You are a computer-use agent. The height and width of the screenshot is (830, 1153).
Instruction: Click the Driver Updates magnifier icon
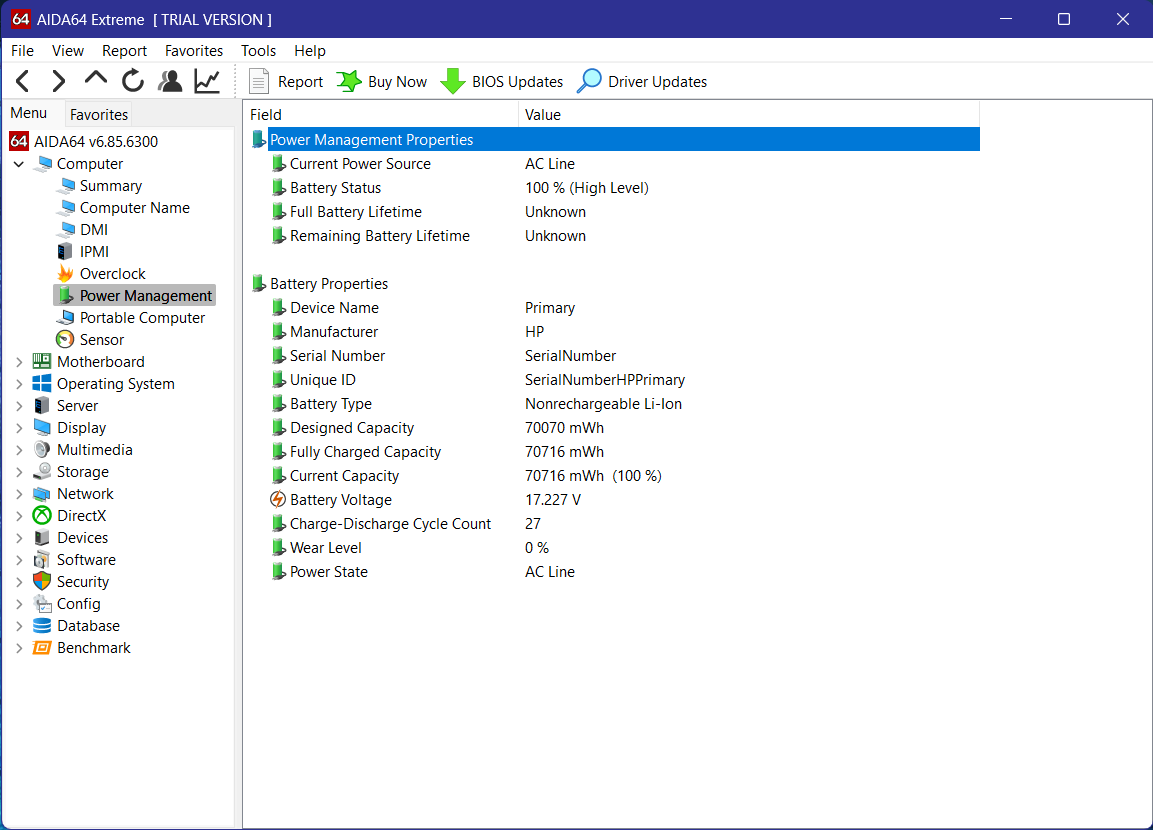[589, 81]
